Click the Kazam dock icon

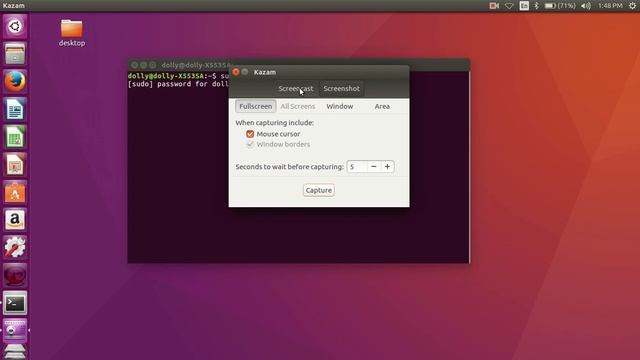[15, 330]
